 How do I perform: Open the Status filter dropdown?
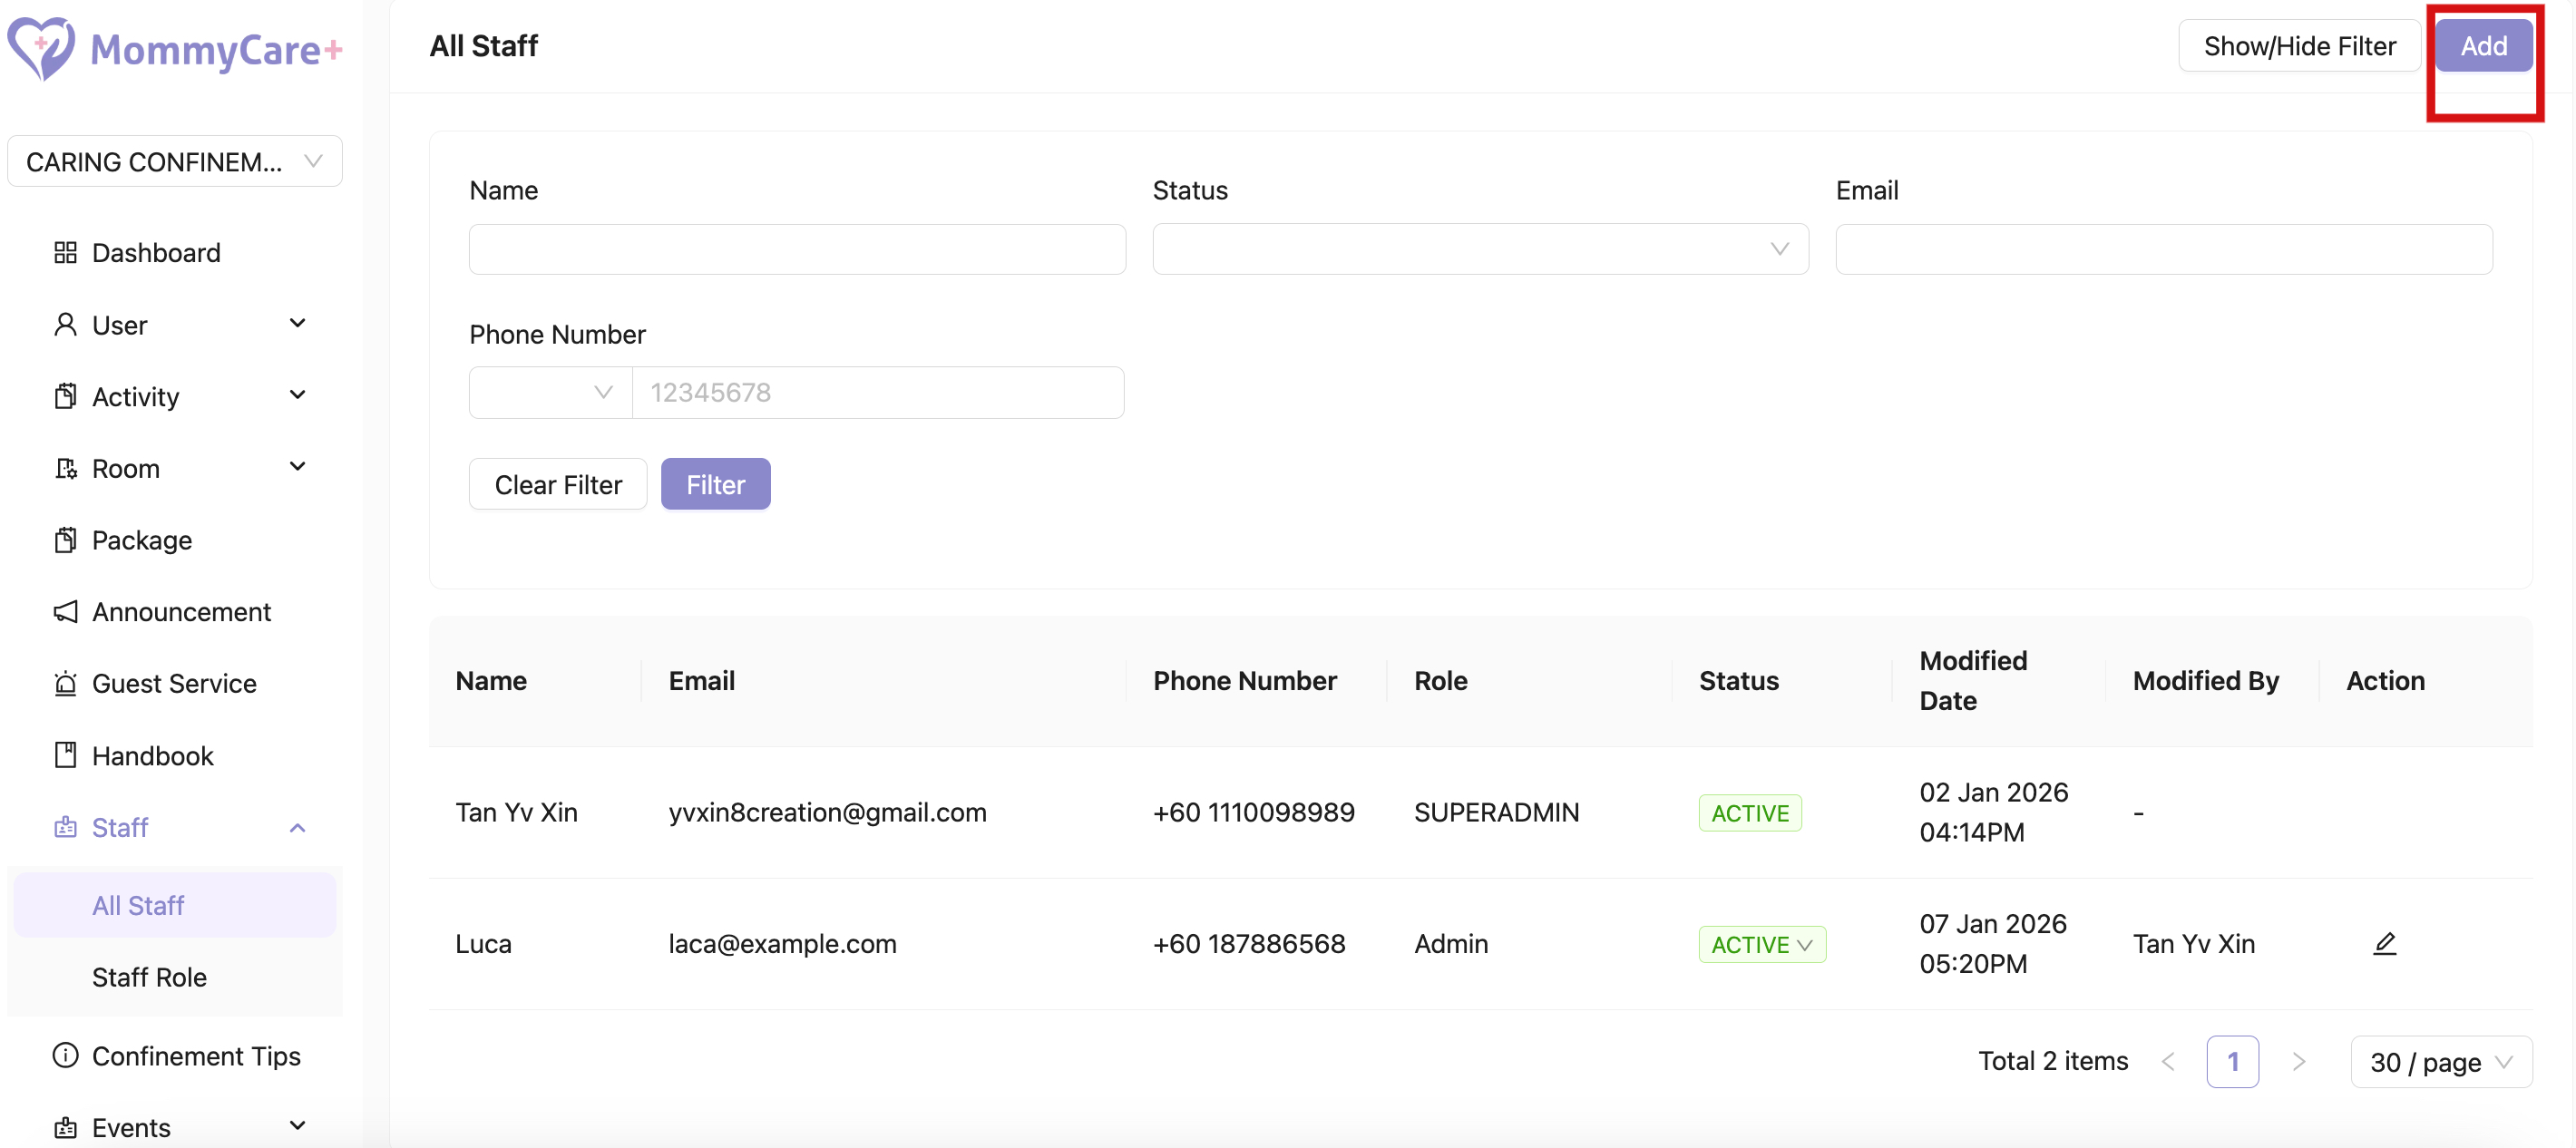pyautogui.click(x=1479, y=249)
